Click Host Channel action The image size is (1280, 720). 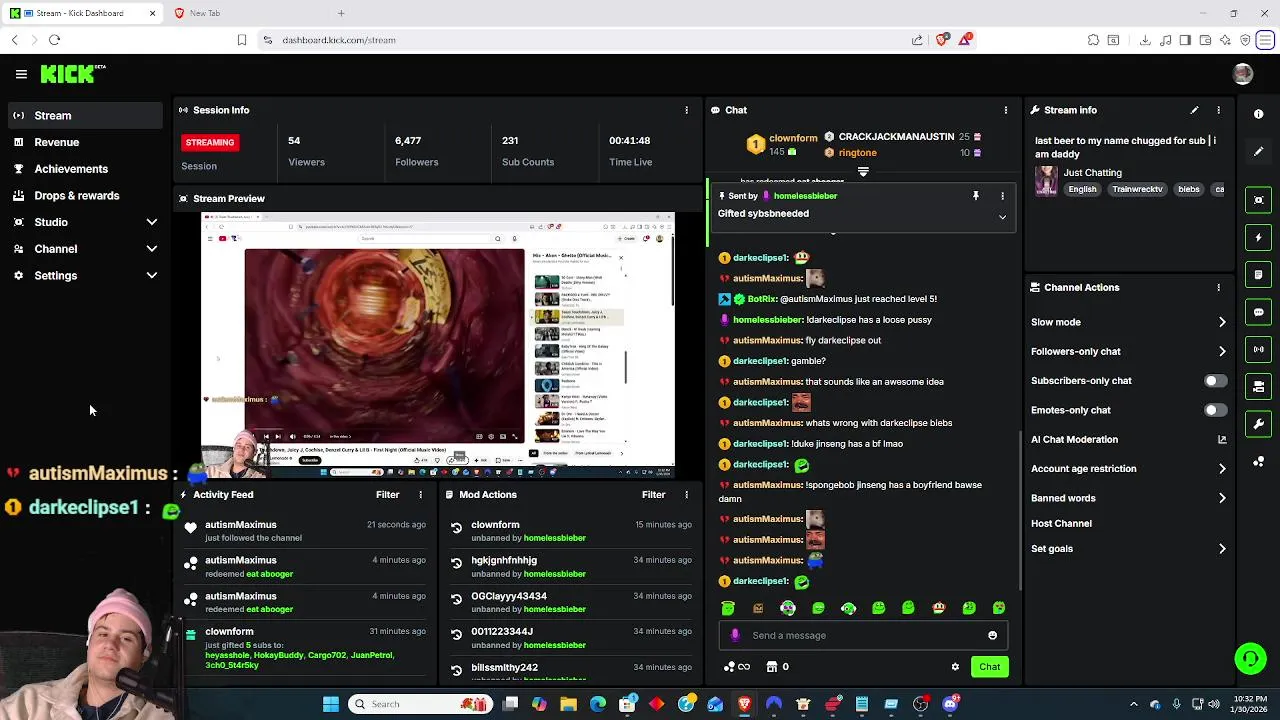coord(1061,523)
